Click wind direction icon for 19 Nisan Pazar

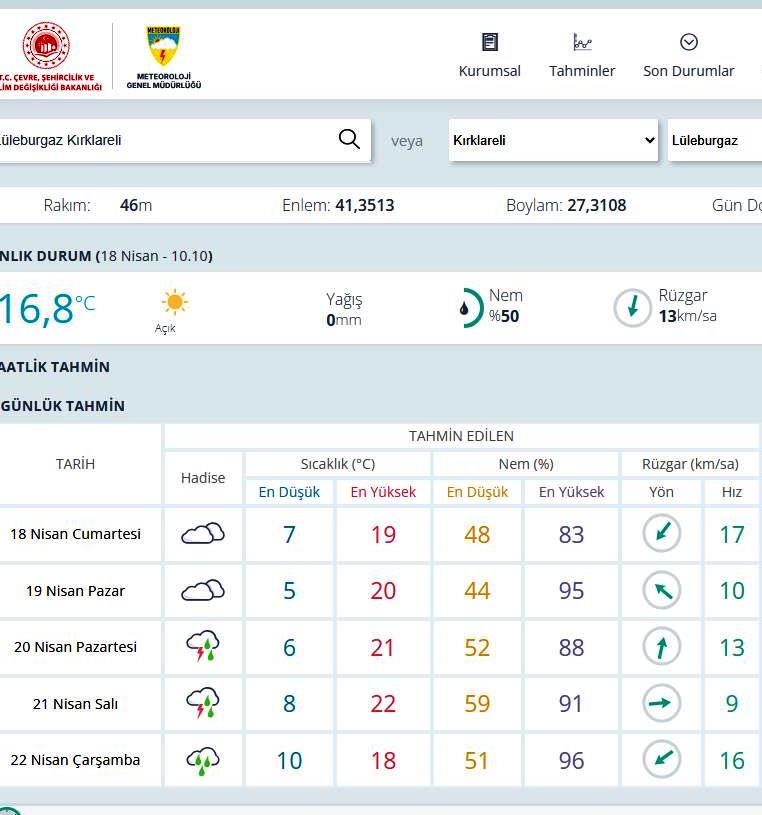661,591
